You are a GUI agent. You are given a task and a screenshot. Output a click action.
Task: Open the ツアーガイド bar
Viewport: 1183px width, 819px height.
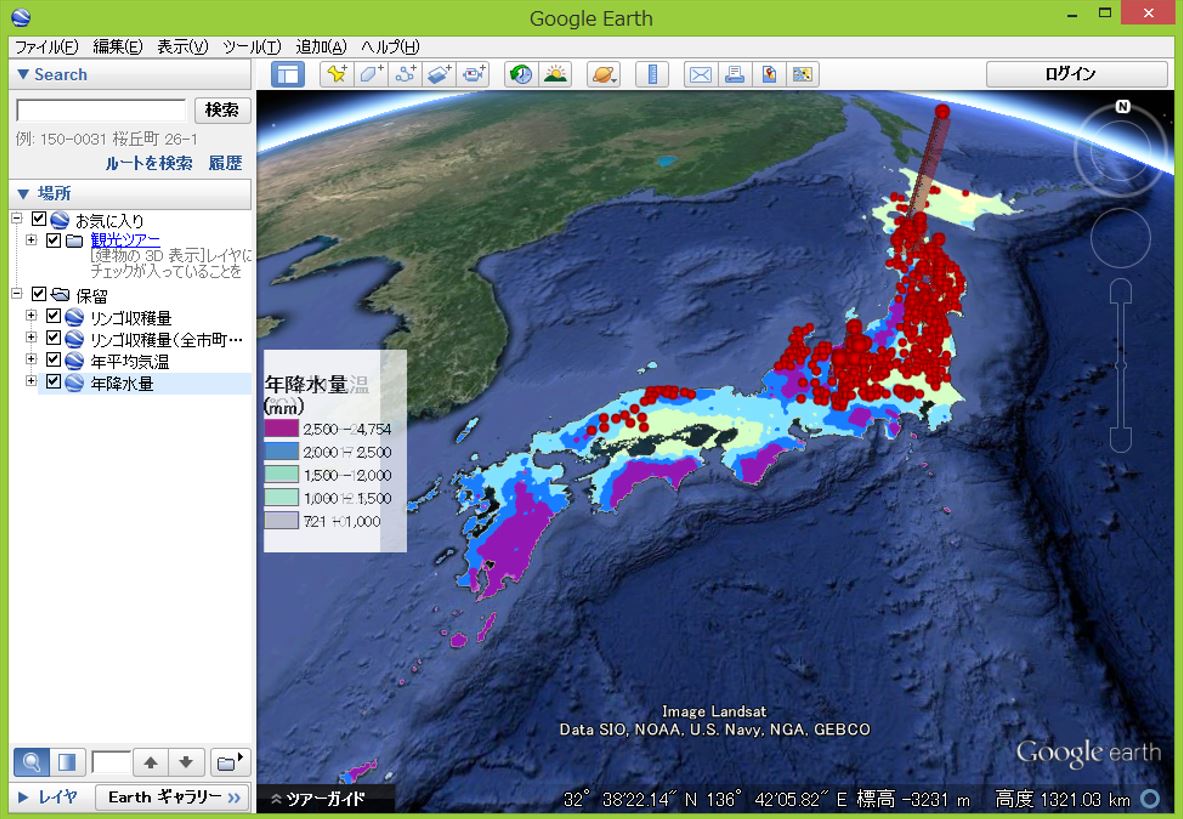tap(326, 799)
